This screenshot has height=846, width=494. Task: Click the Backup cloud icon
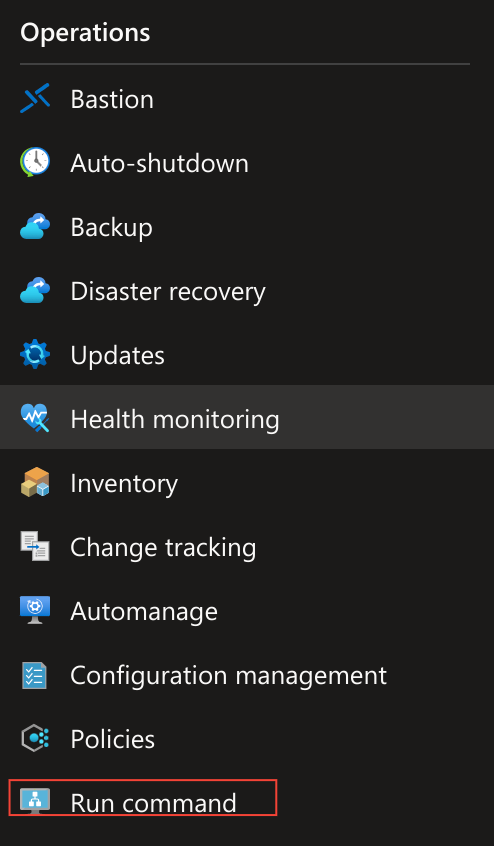(x=35, y=227)
